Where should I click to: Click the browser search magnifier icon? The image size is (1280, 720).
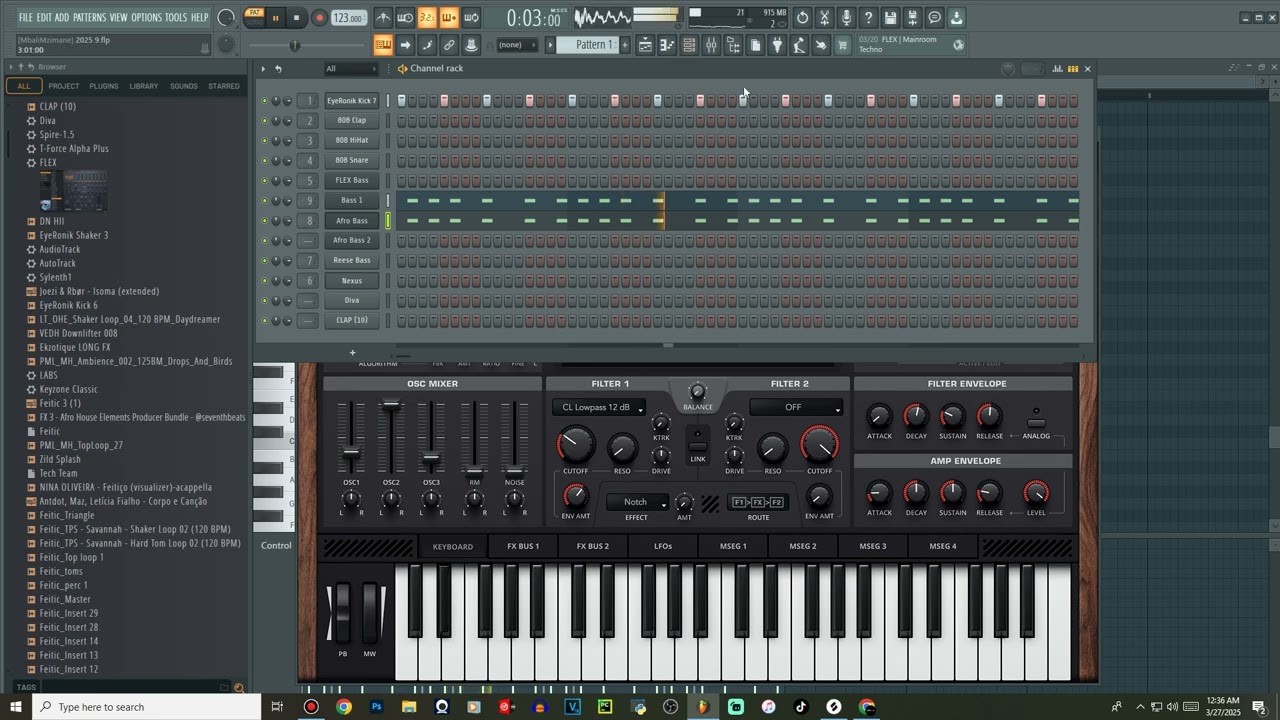pos(239,688)
